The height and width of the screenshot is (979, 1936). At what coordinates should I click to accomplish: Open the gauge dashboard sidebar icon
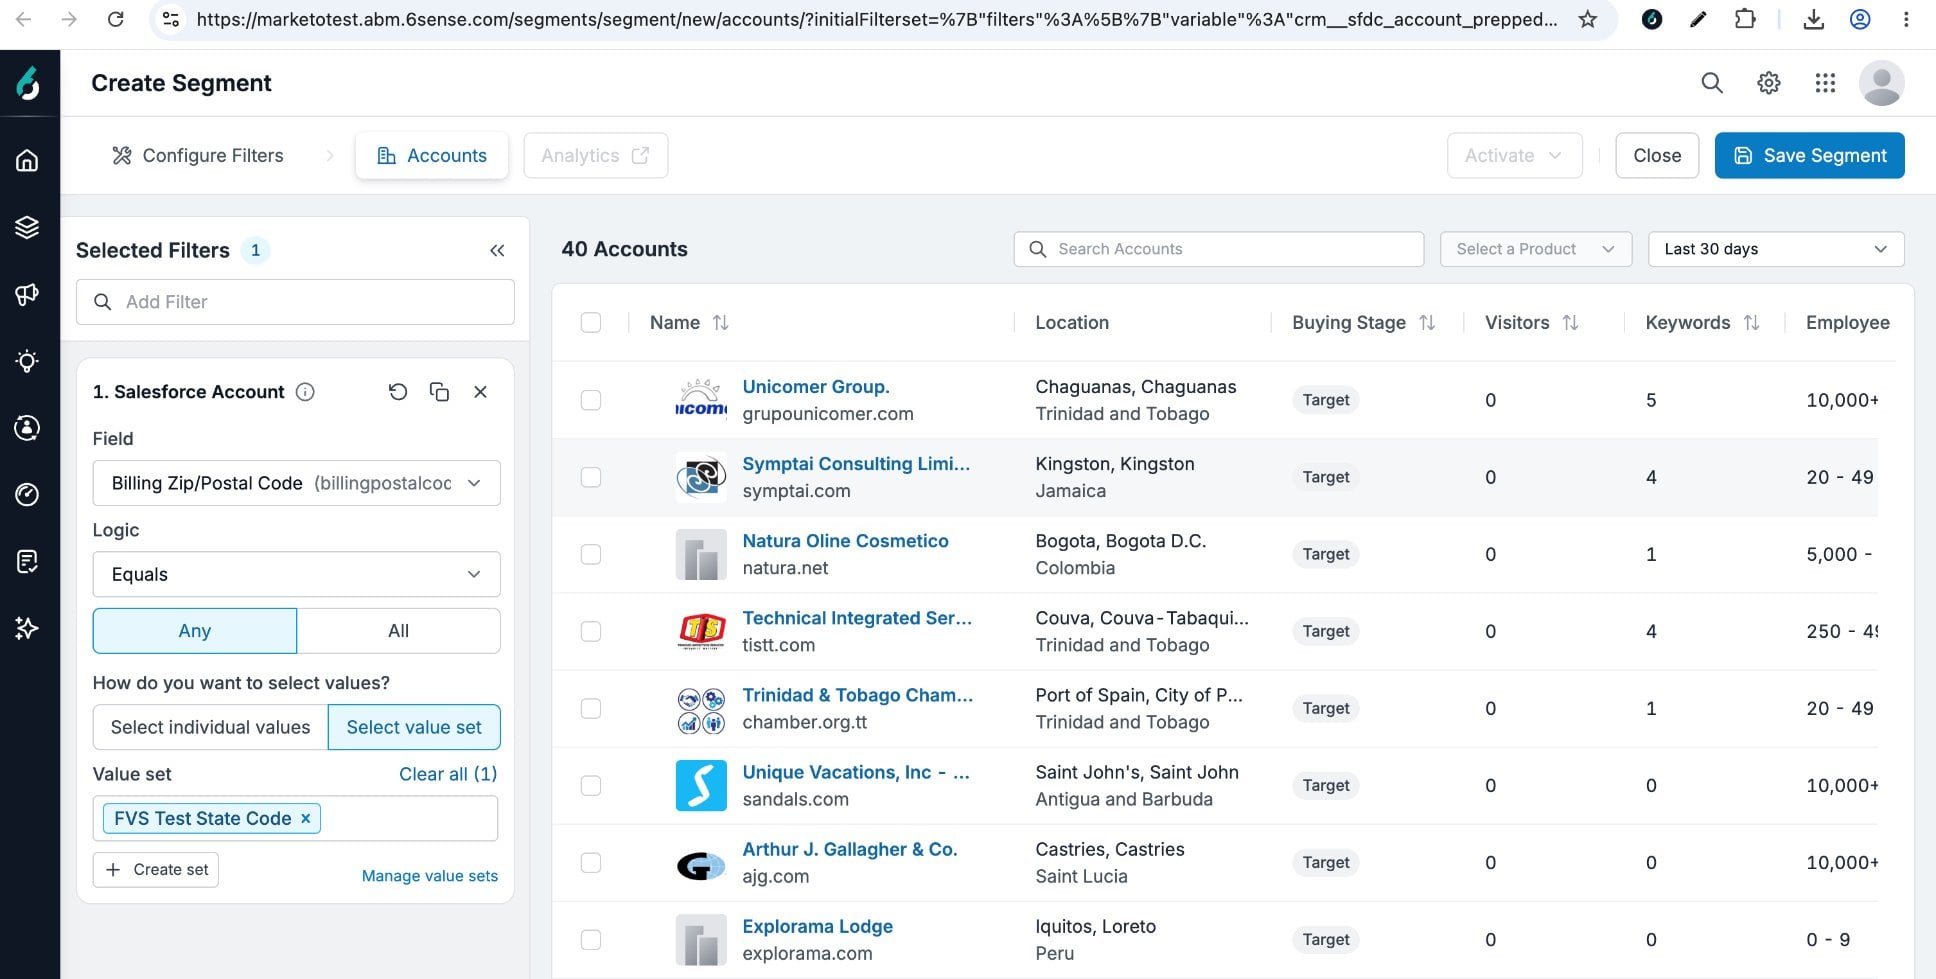coord(28,494)
